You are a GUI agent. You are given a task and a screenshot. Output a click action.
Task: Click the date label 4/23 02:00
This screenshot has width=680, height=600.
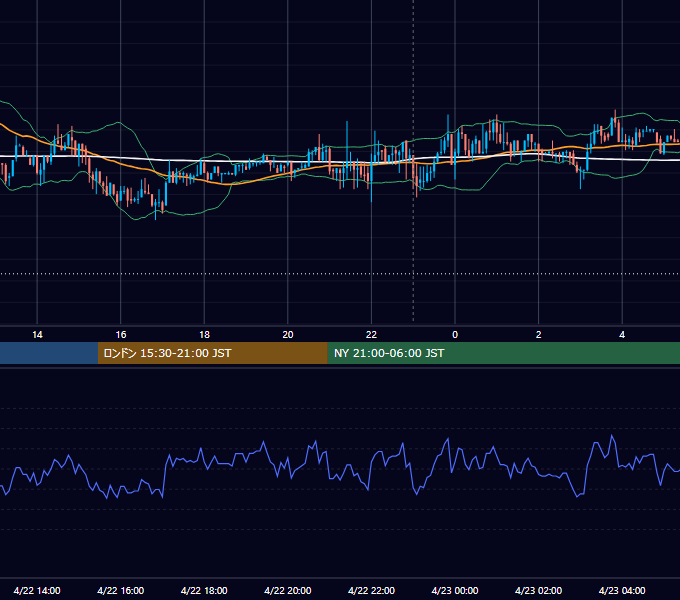pyautogui.click(x=539, y=590)
